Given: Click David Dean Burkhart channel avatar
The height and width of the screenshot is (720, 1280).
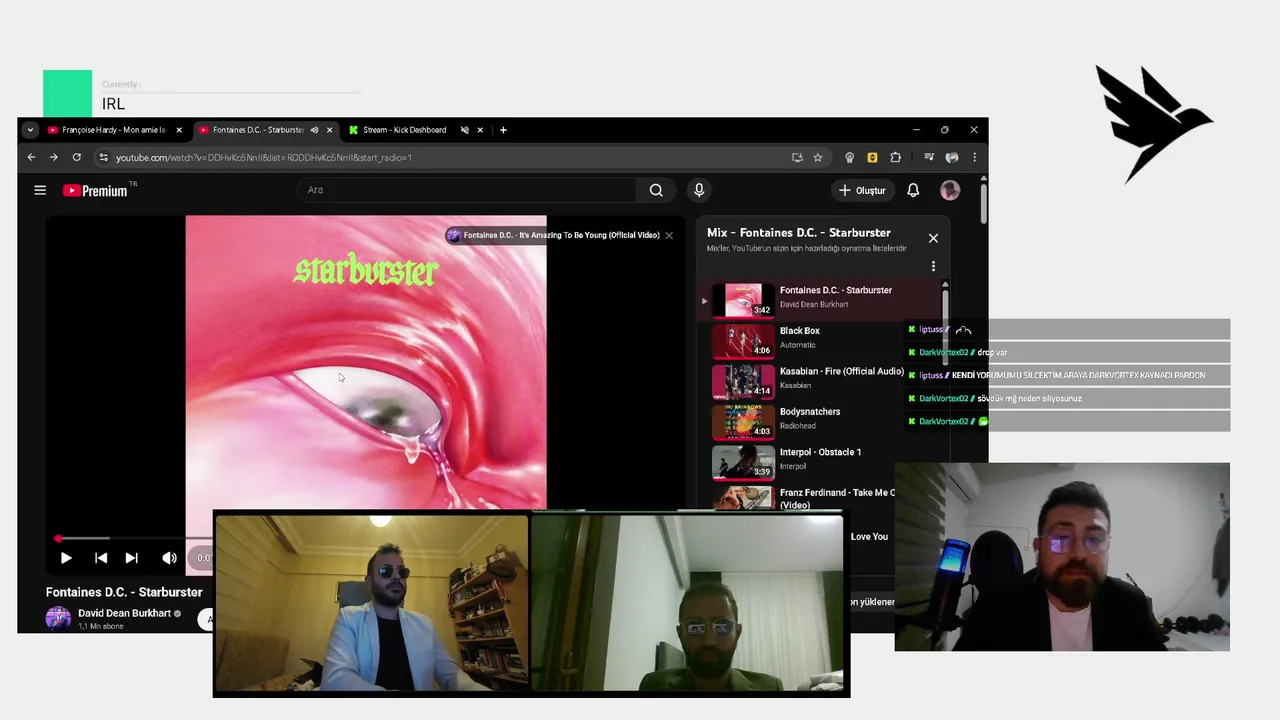Looking at the screenshot, I should [58, 618].
